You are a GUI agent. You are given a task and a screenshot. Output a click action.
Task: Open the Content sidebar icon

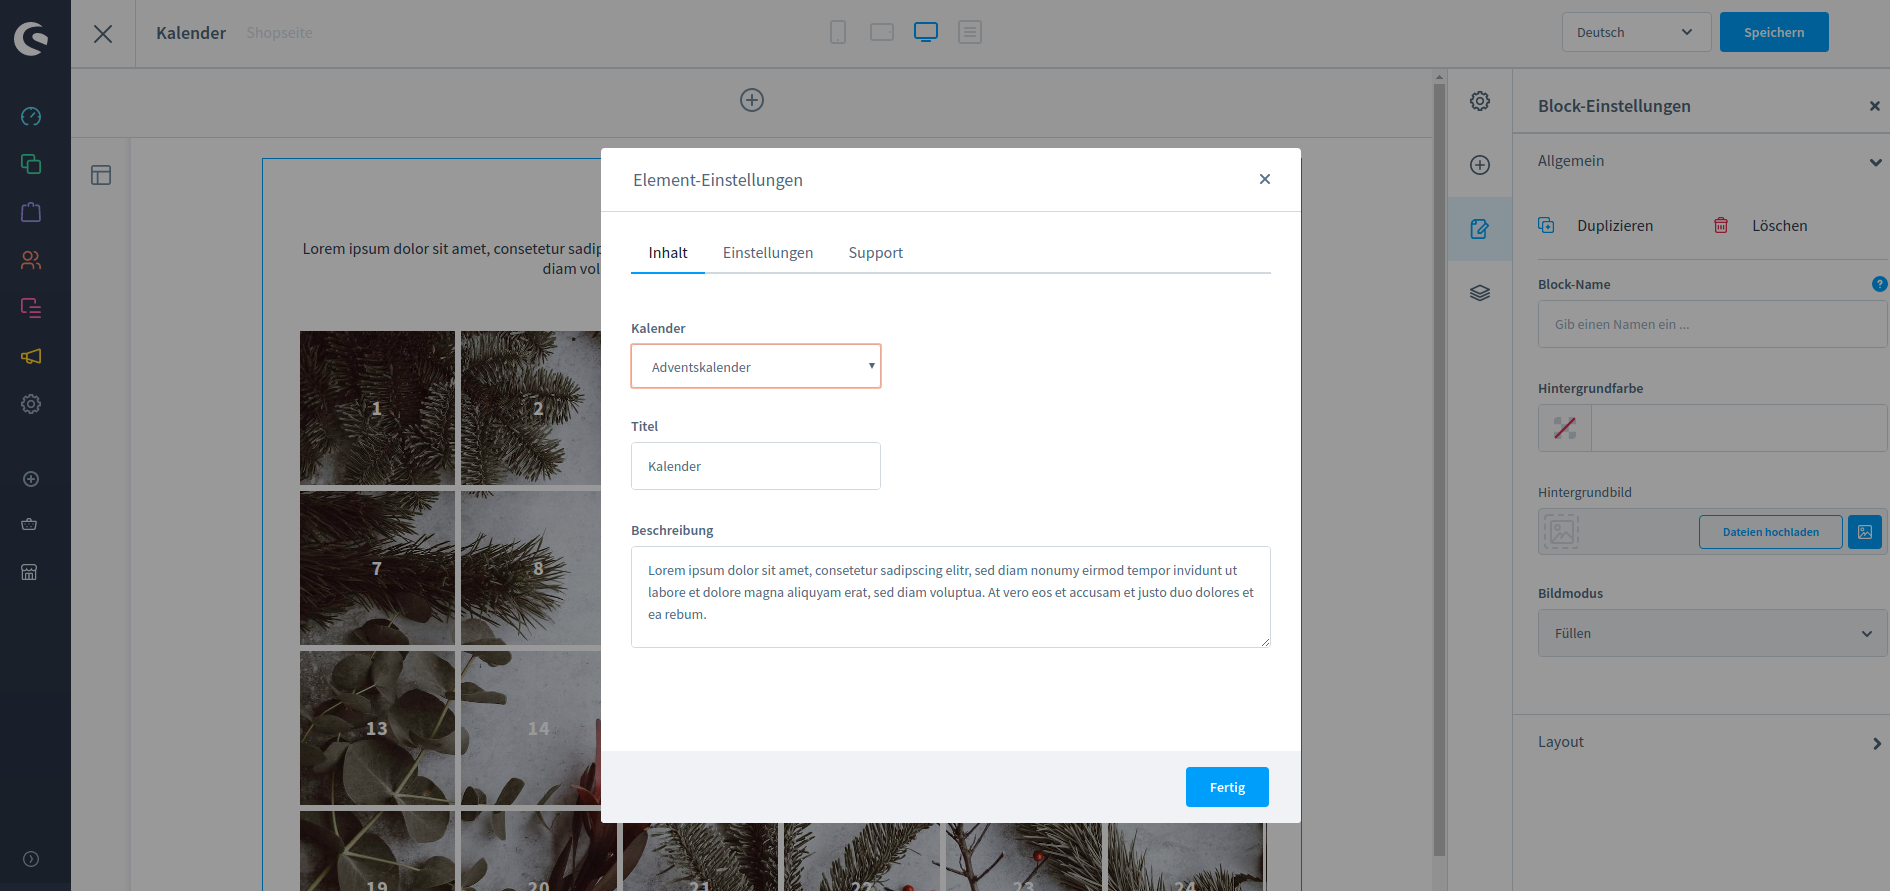[31, 308]
